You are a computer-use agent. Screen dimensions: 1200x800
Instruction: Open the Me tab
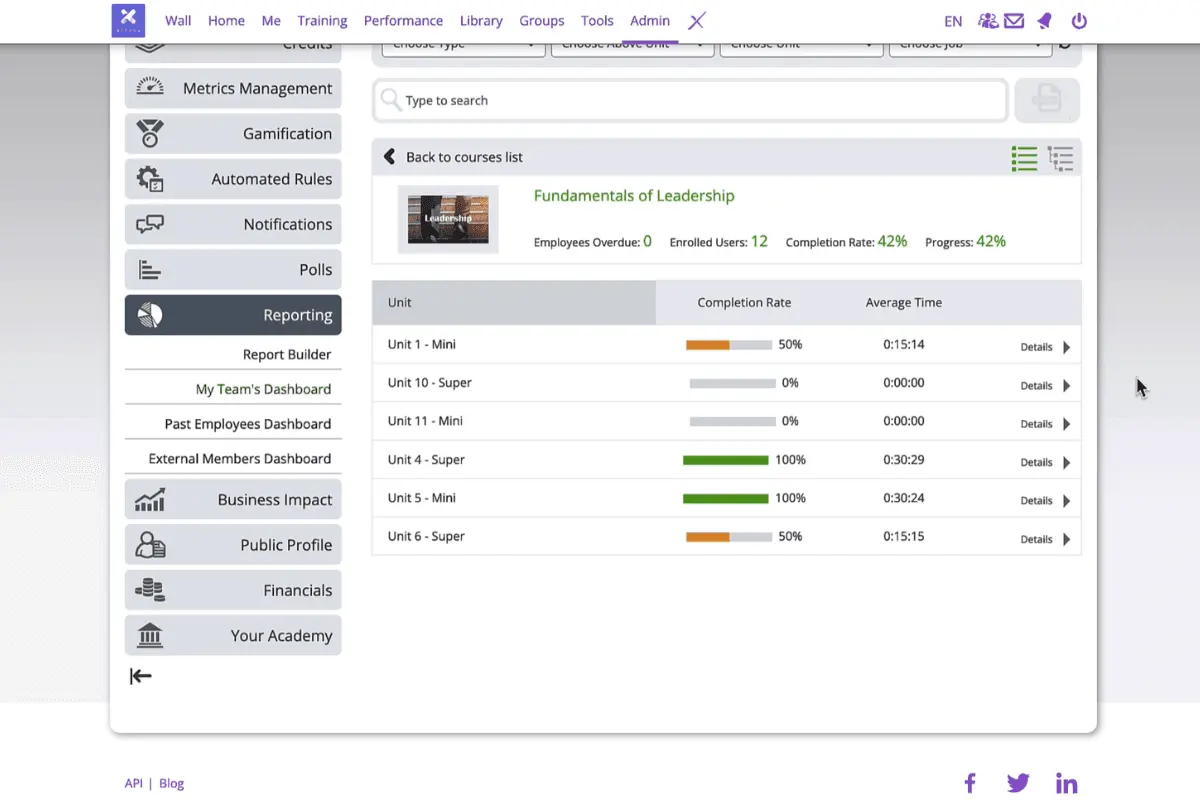271,20
